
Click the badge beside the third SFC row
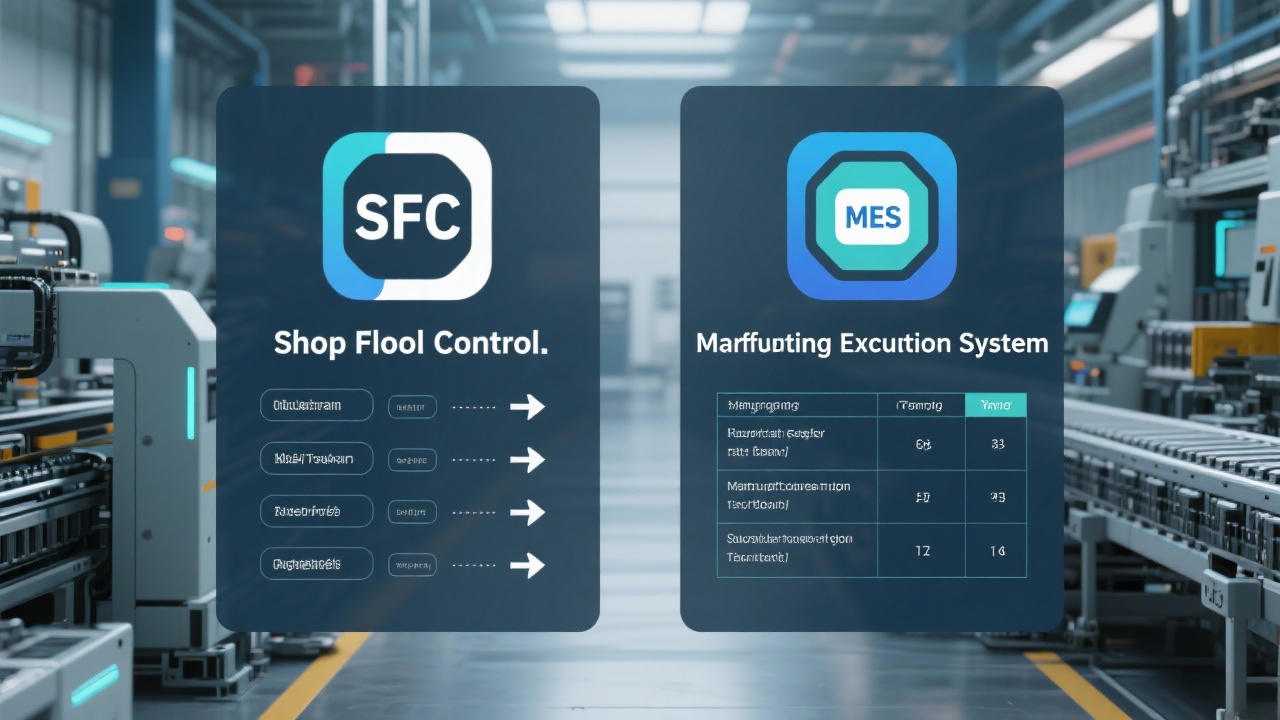point(412,511)
